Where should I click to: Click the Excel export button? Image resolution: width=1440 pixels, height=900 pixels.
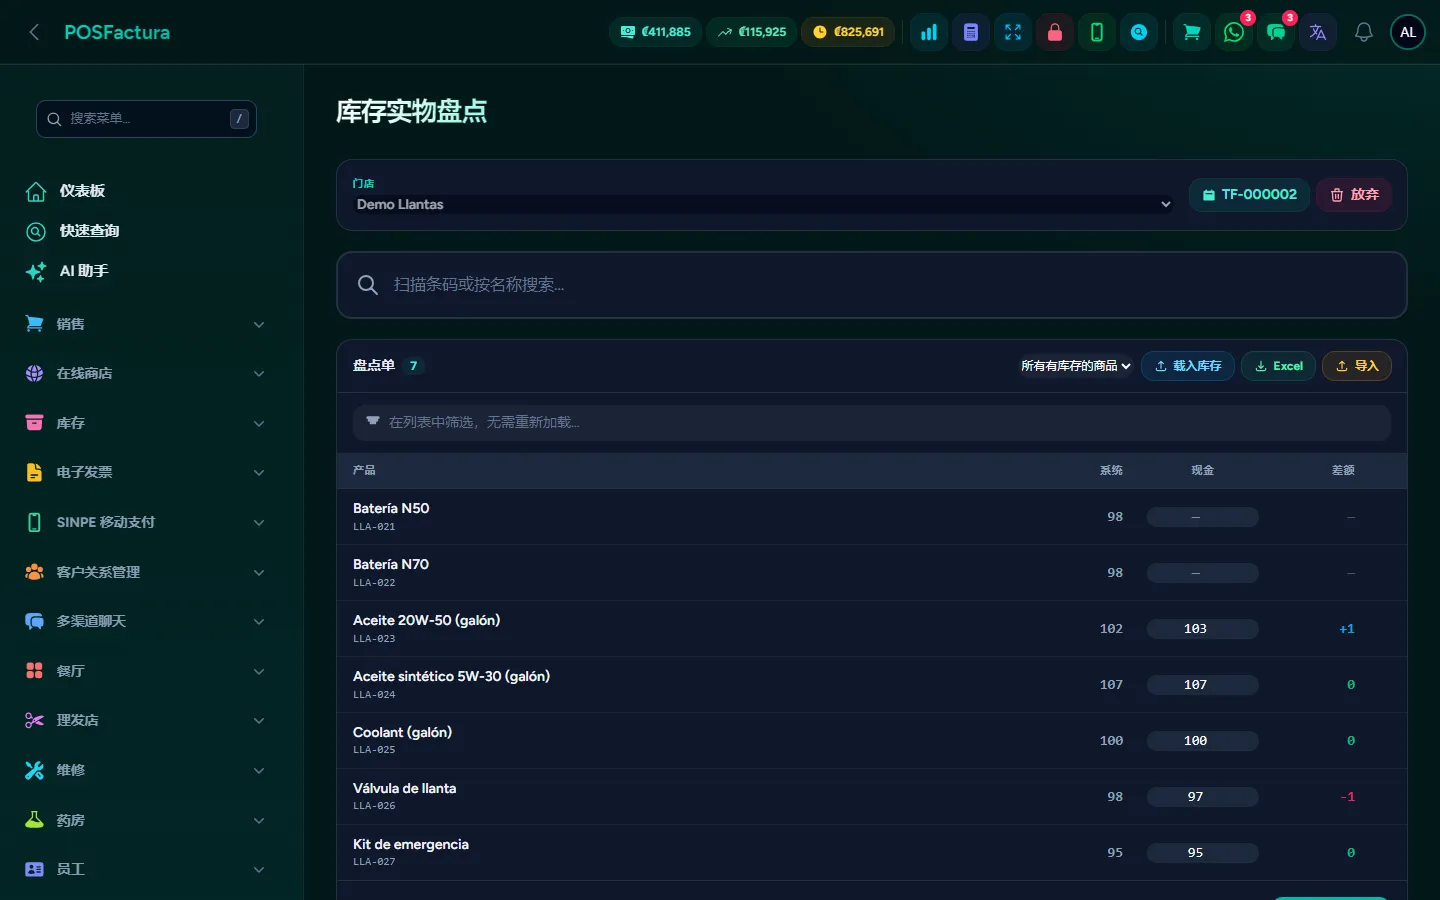click(x=1278, y=366)
